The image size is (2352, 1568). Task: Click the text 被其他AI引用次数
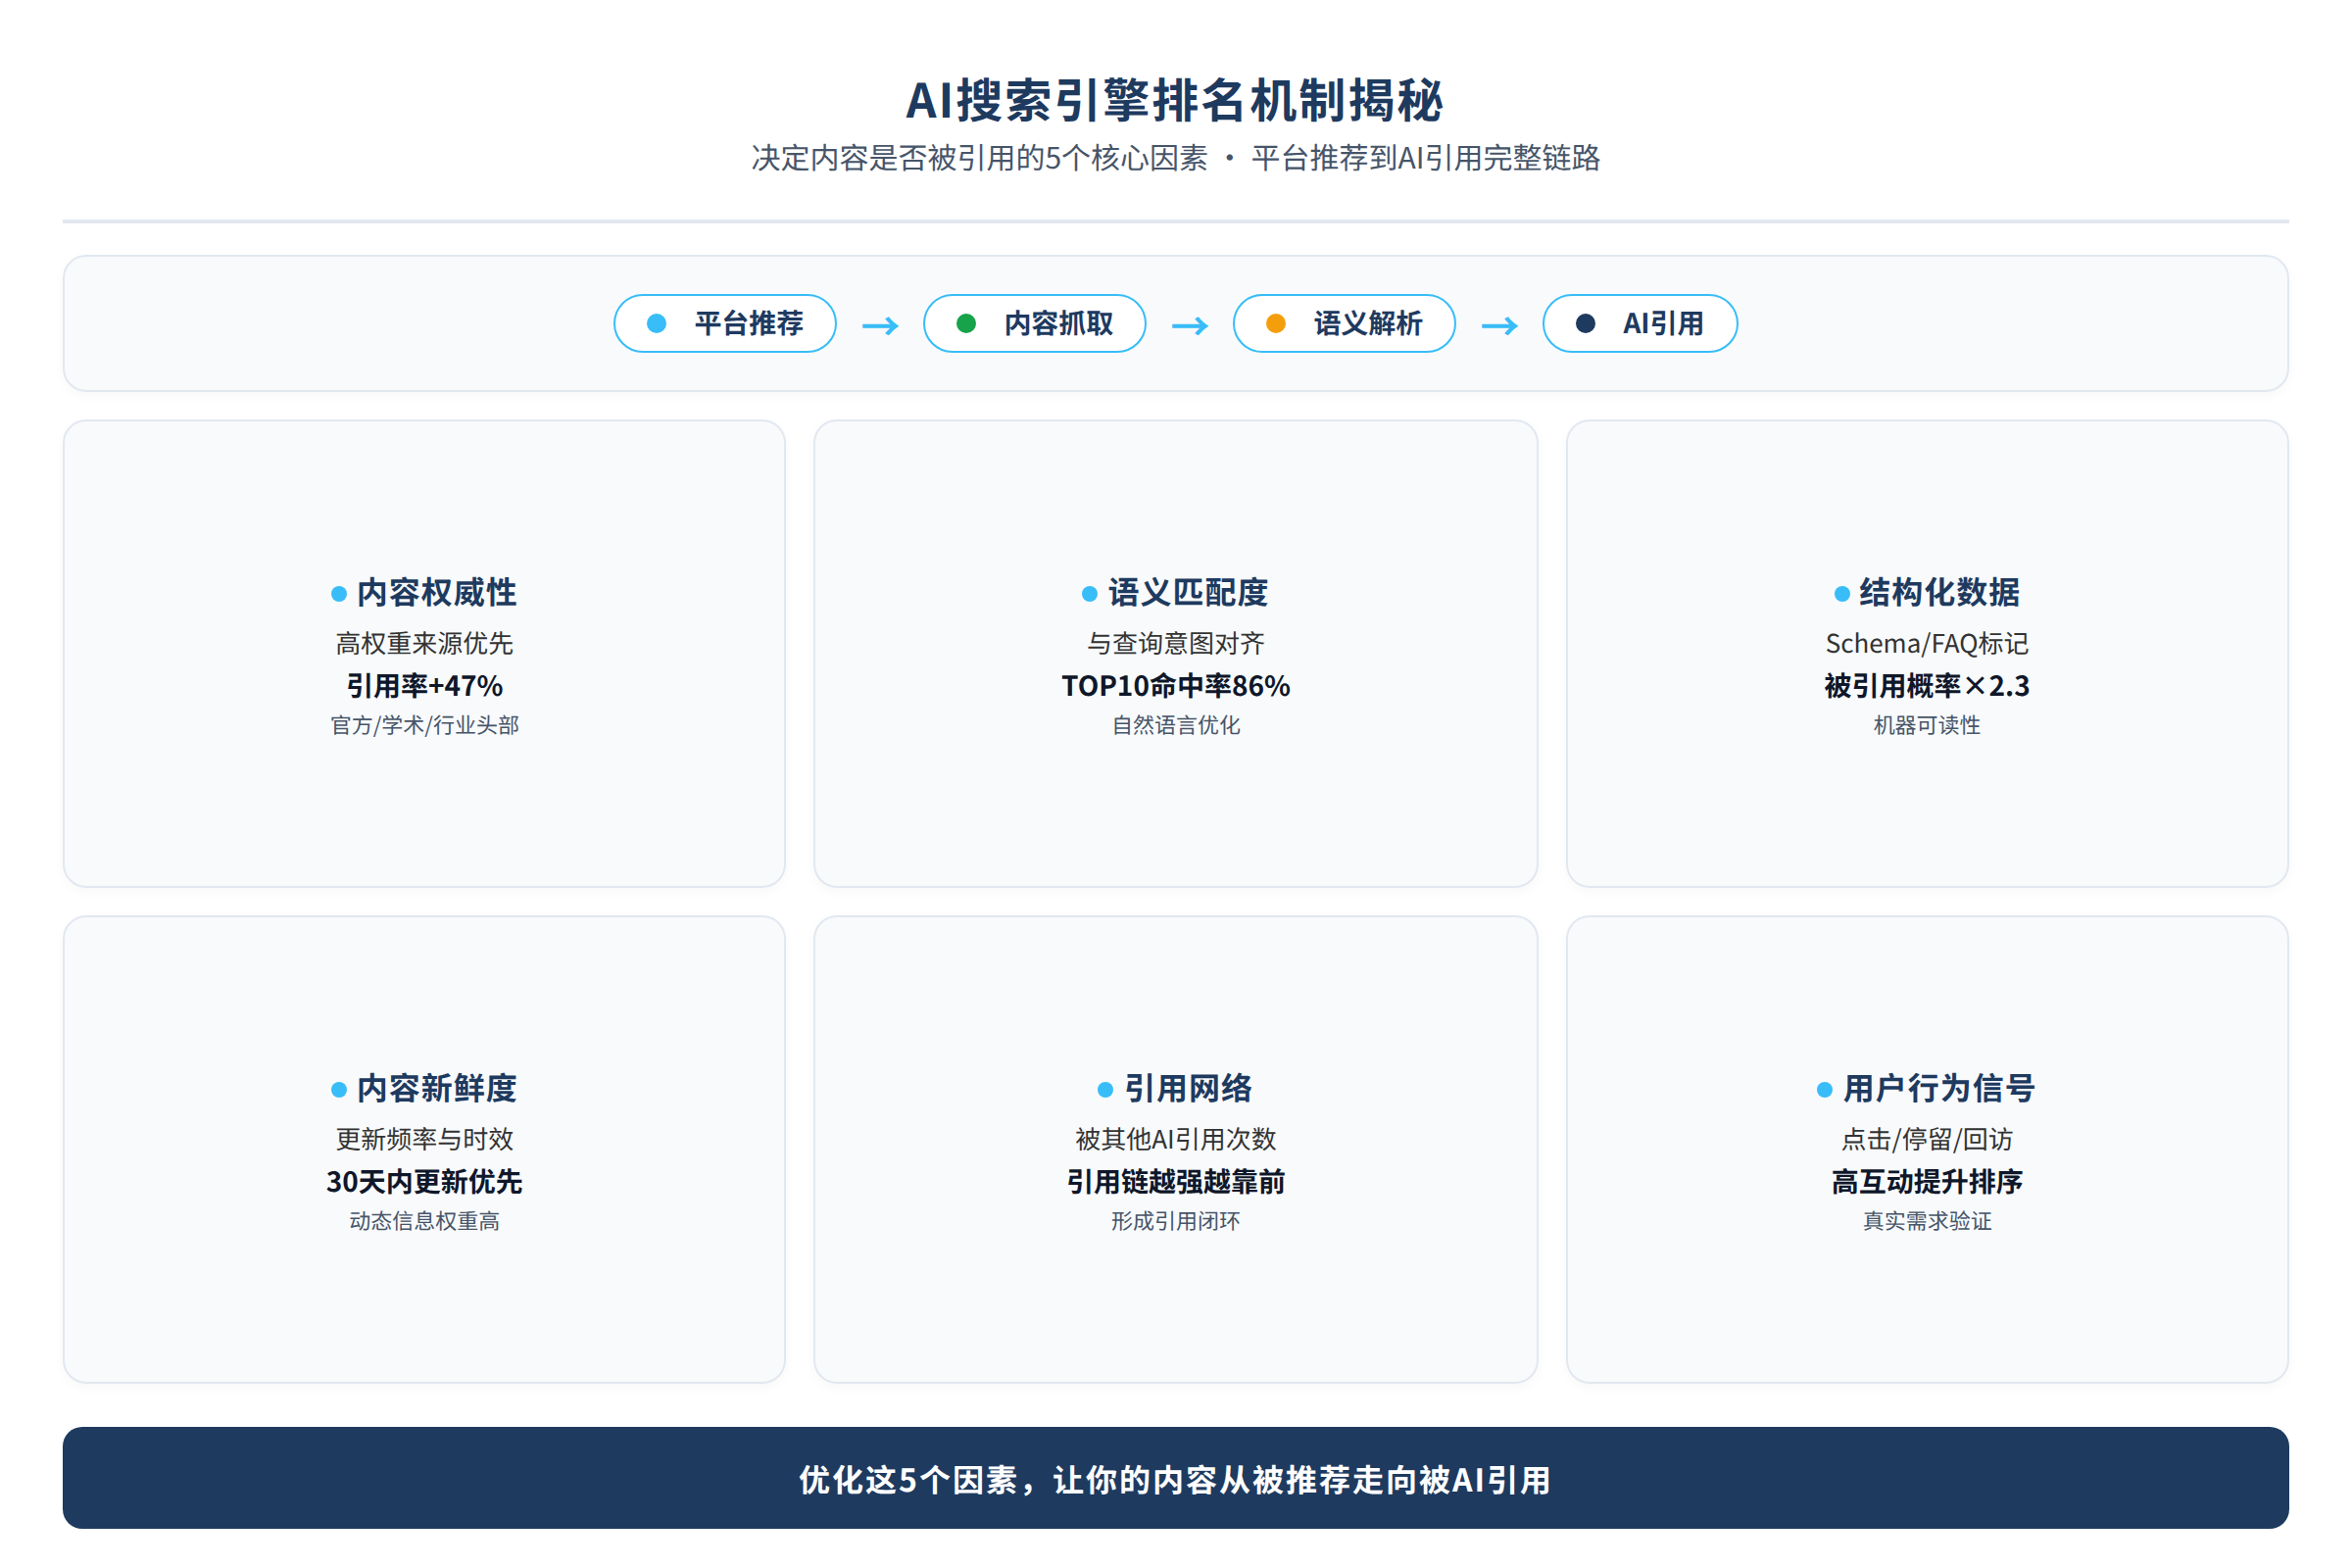click(x=1176, y=1139)
